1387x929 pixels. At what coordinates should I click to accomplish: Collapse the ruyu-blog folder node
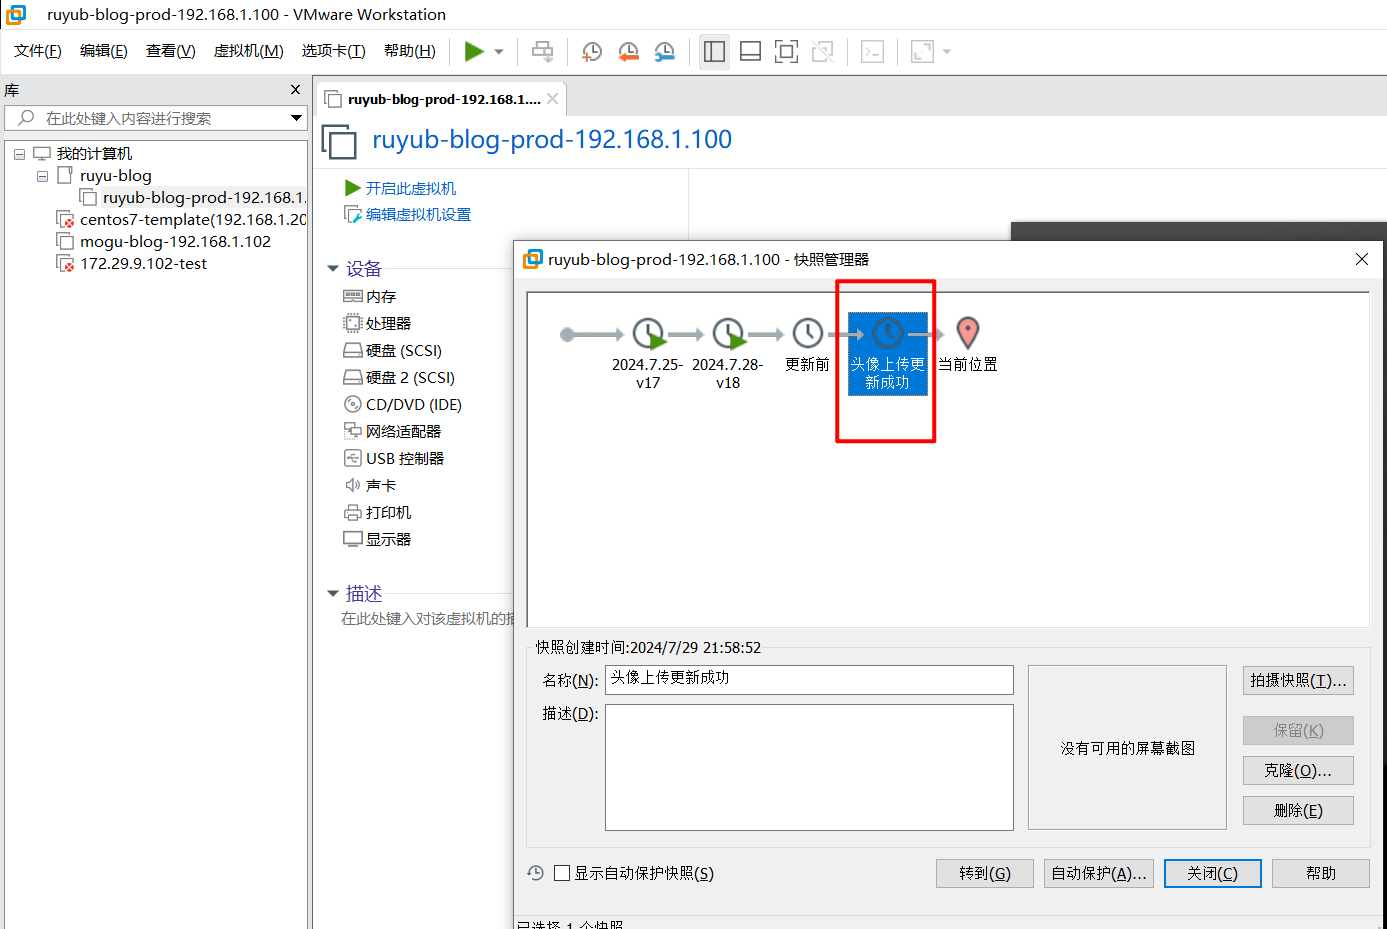pos(42,176)
